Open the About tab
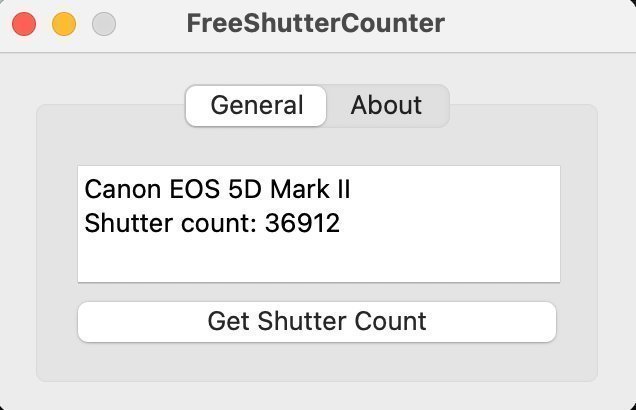Image resolution: width=636 pixels, height=410 pixels. tap(386, 106)
